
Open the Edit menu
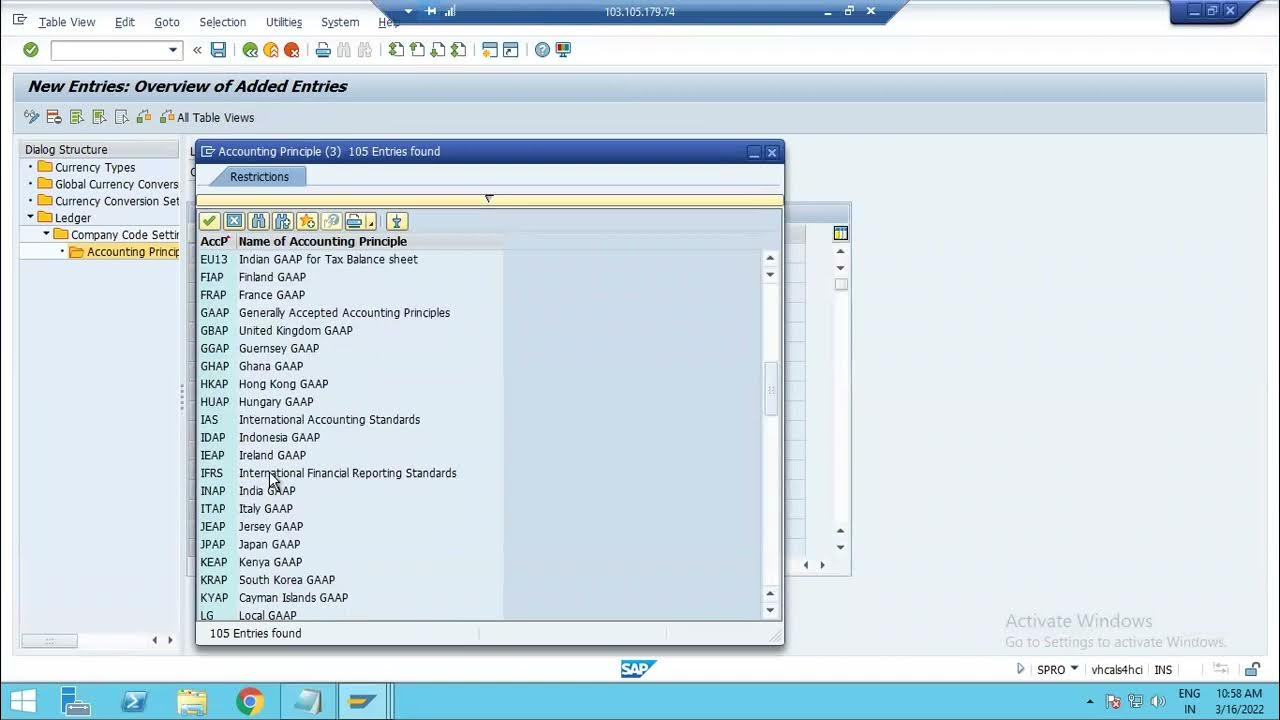(x=125, y=22)
